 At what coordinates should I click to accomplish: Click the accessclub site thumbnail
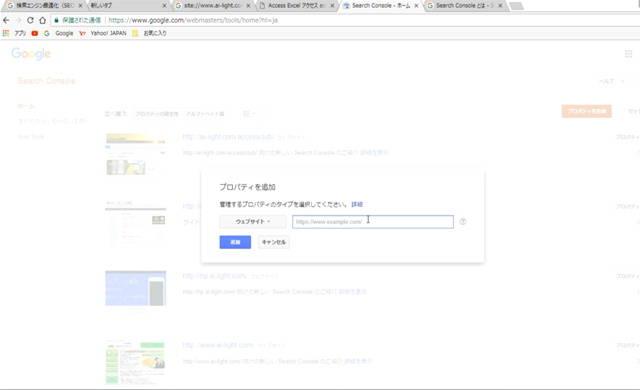click(136, 154)
